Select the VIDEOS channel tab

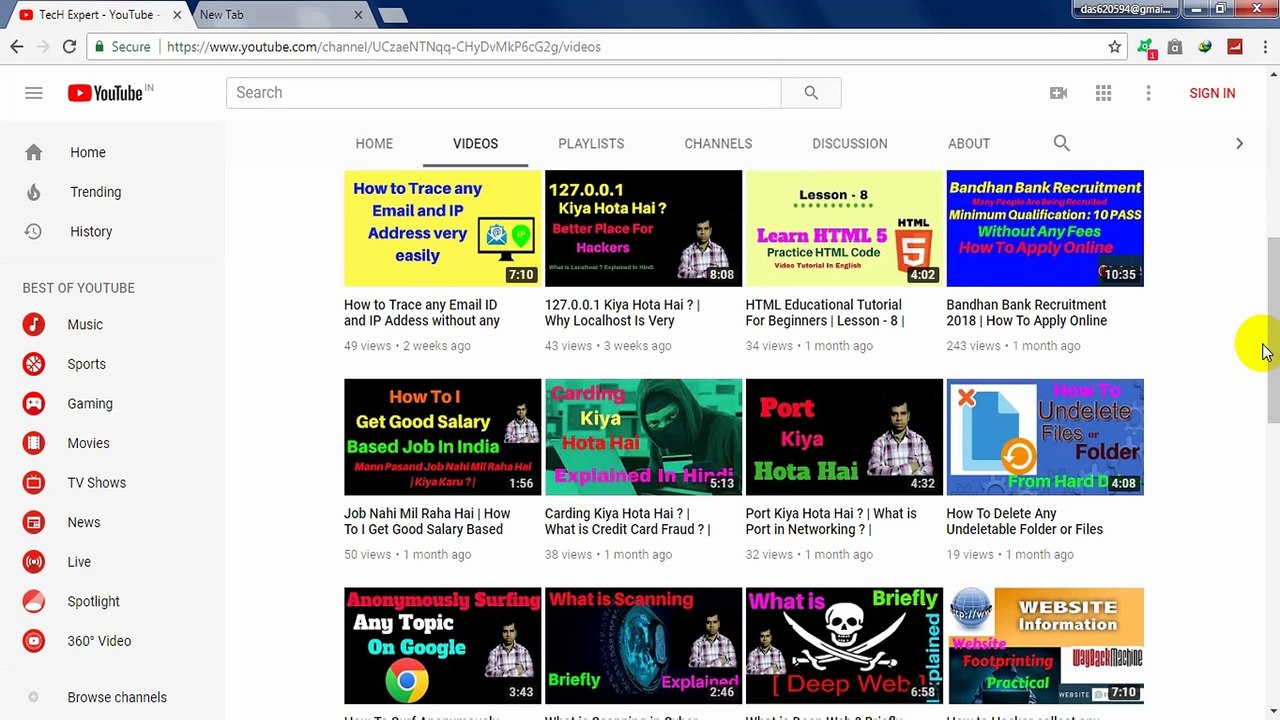point(475,143)
